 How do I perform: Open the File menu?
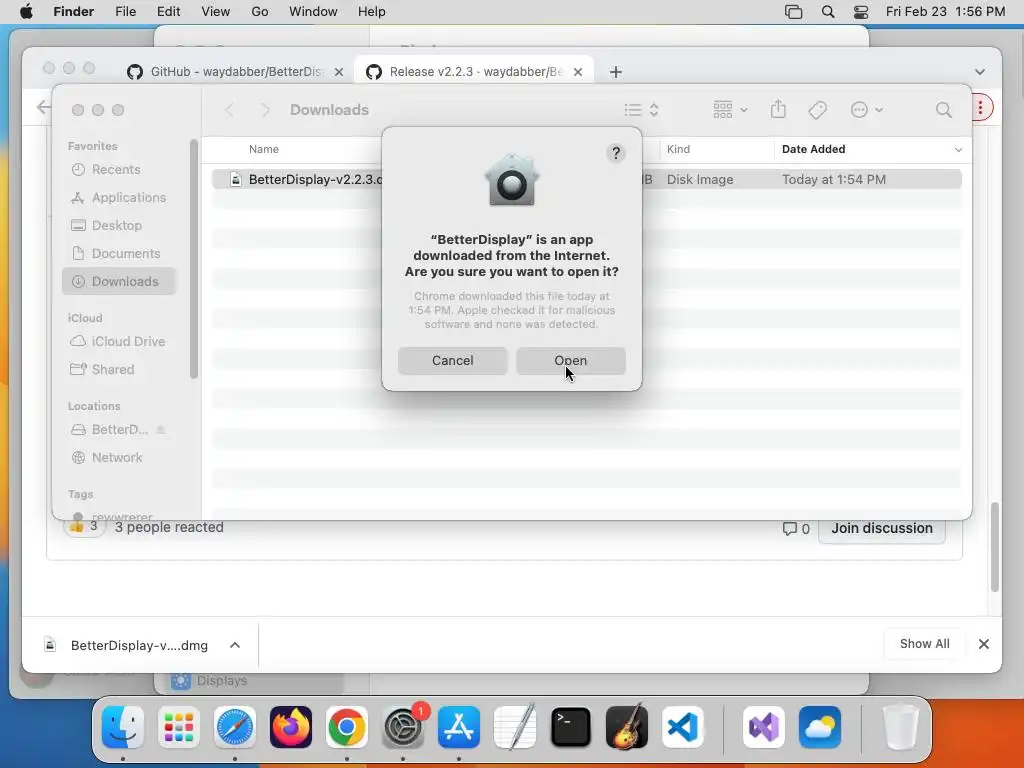tap(125, 12)
